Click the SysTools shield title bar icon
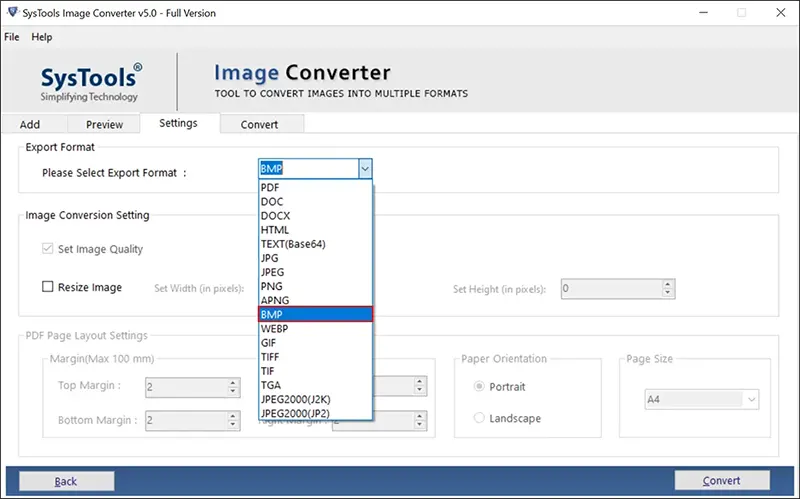The image size is (800, 499). click(13, 12)
